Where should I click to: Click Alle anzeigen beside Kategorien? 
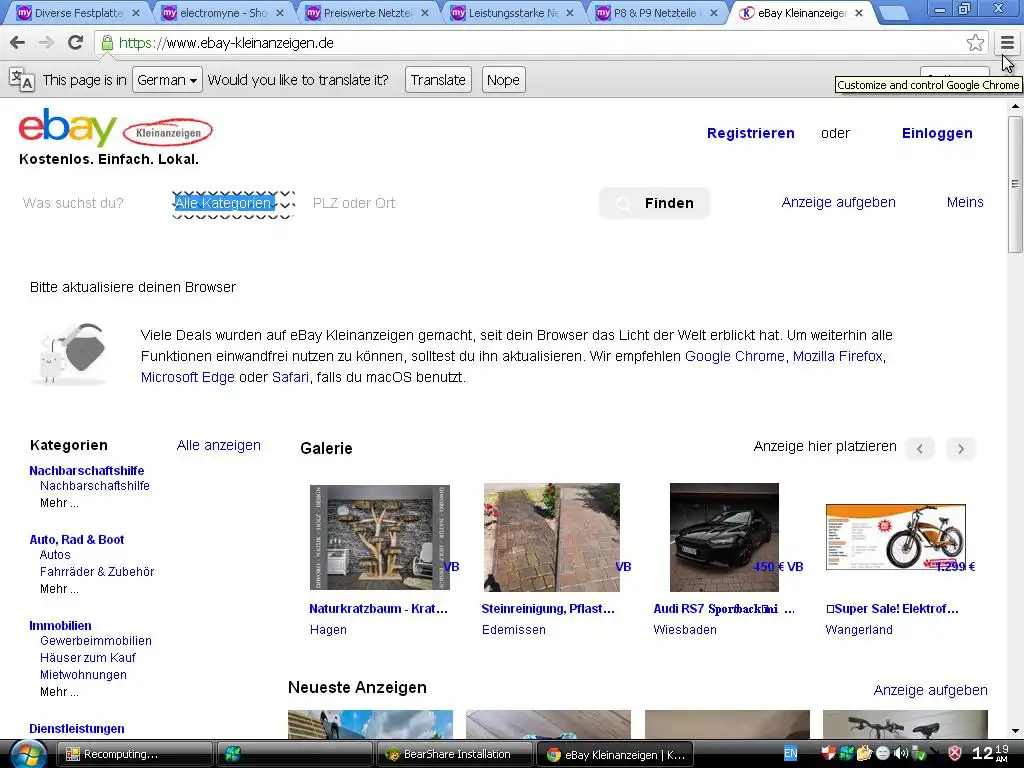219,445
